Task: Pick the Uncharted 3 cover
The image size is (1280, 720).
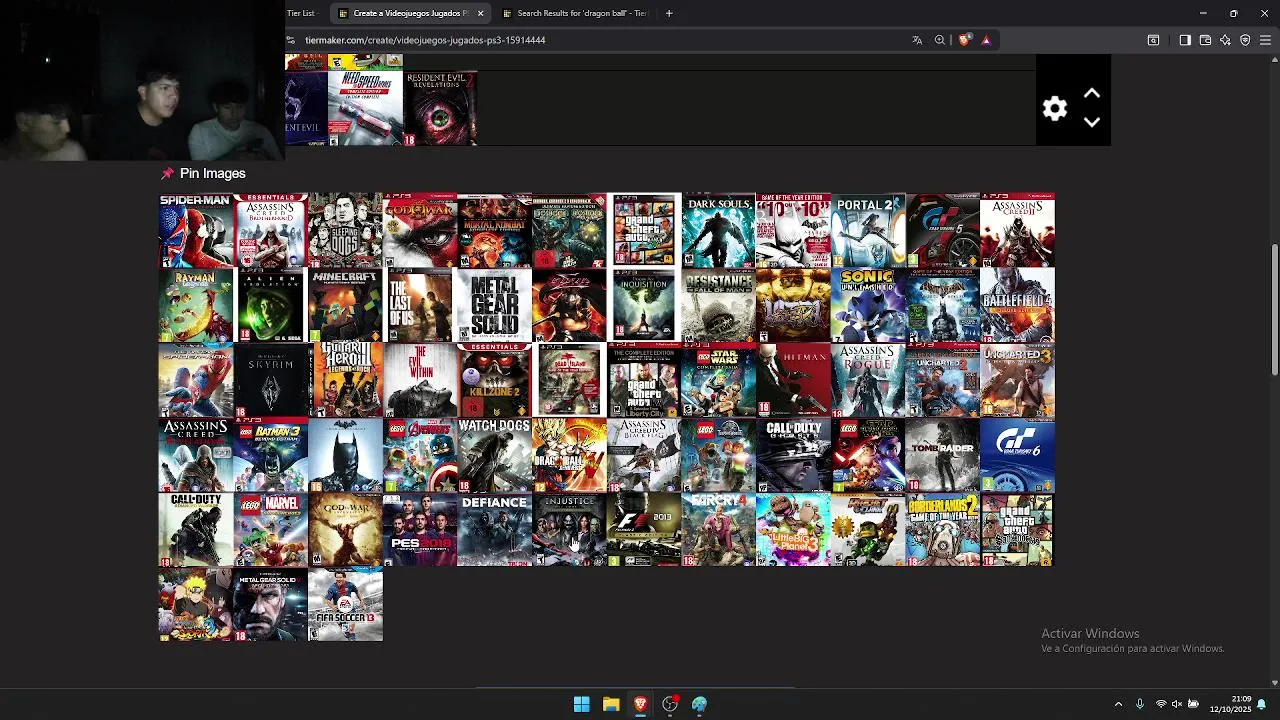Action: coord(1017,380)
